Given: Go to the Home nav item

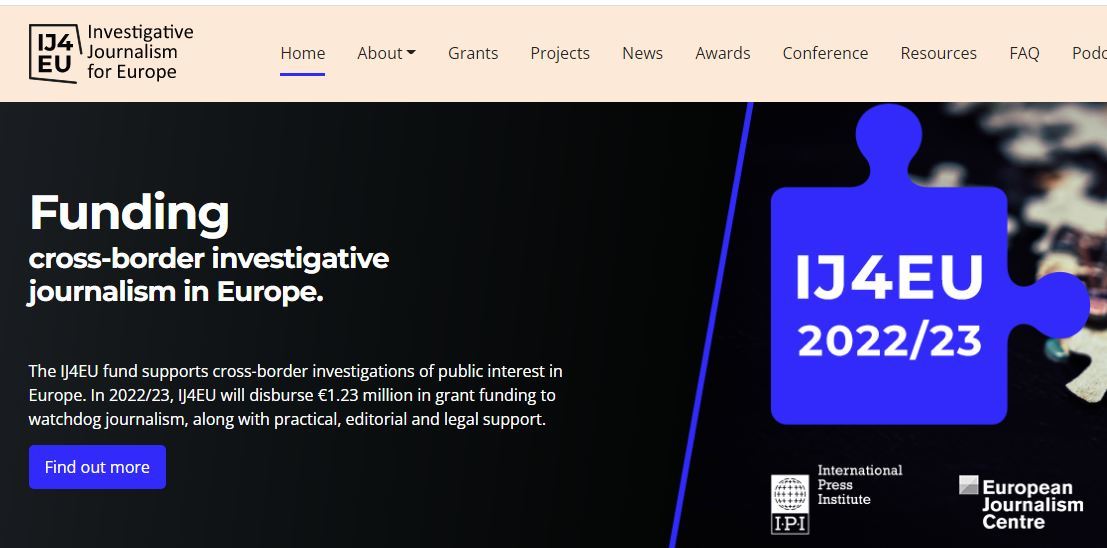Looking at the screenshot, I should 302,53.
